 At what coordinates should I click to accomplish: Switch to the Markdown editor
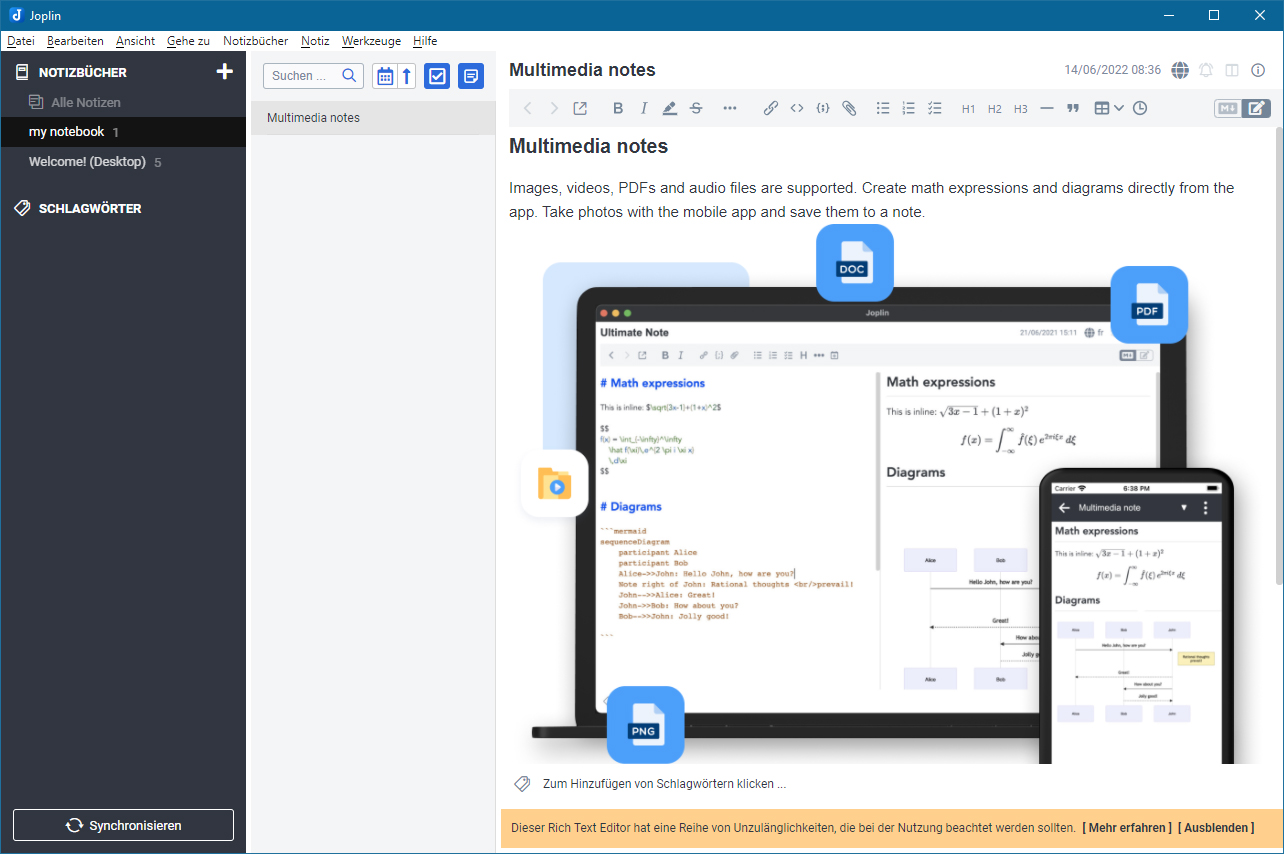tap(1228, 108)
